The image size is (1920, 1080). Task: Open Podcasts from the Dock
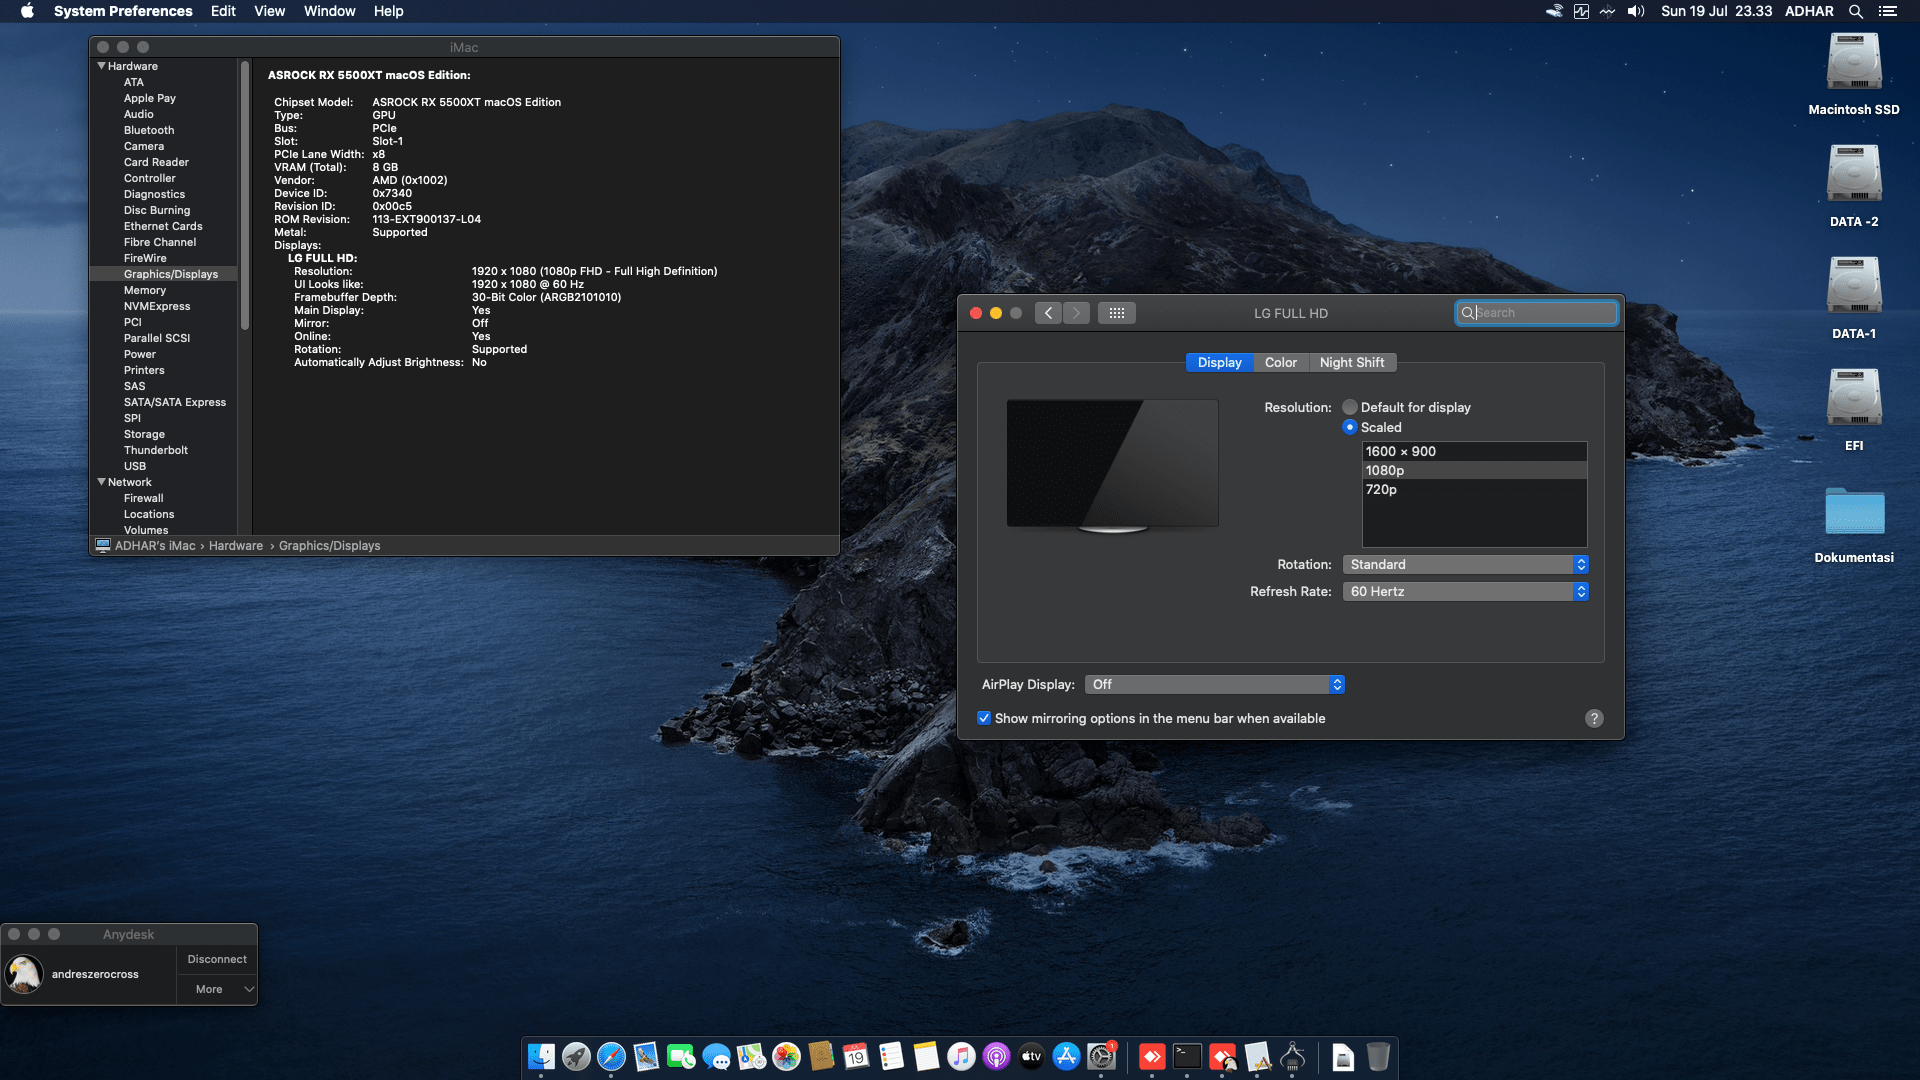coord(997,1057)
